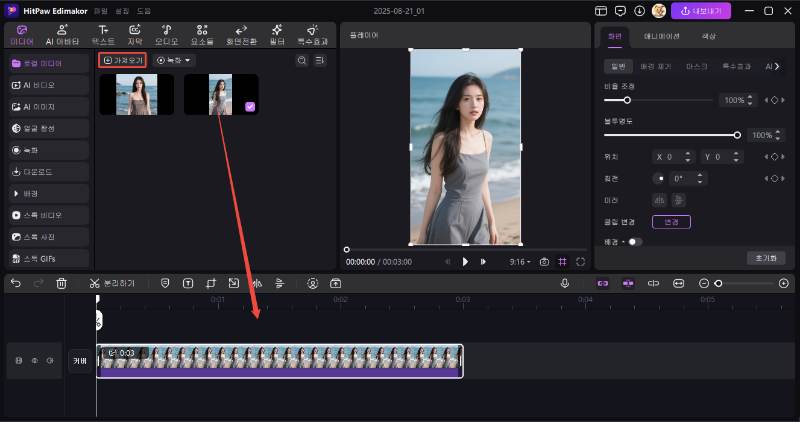Open the 화면전환 (Transitions) tab
Image resolution: width=800 pixels, height=422 pixels.
(241, 35)
